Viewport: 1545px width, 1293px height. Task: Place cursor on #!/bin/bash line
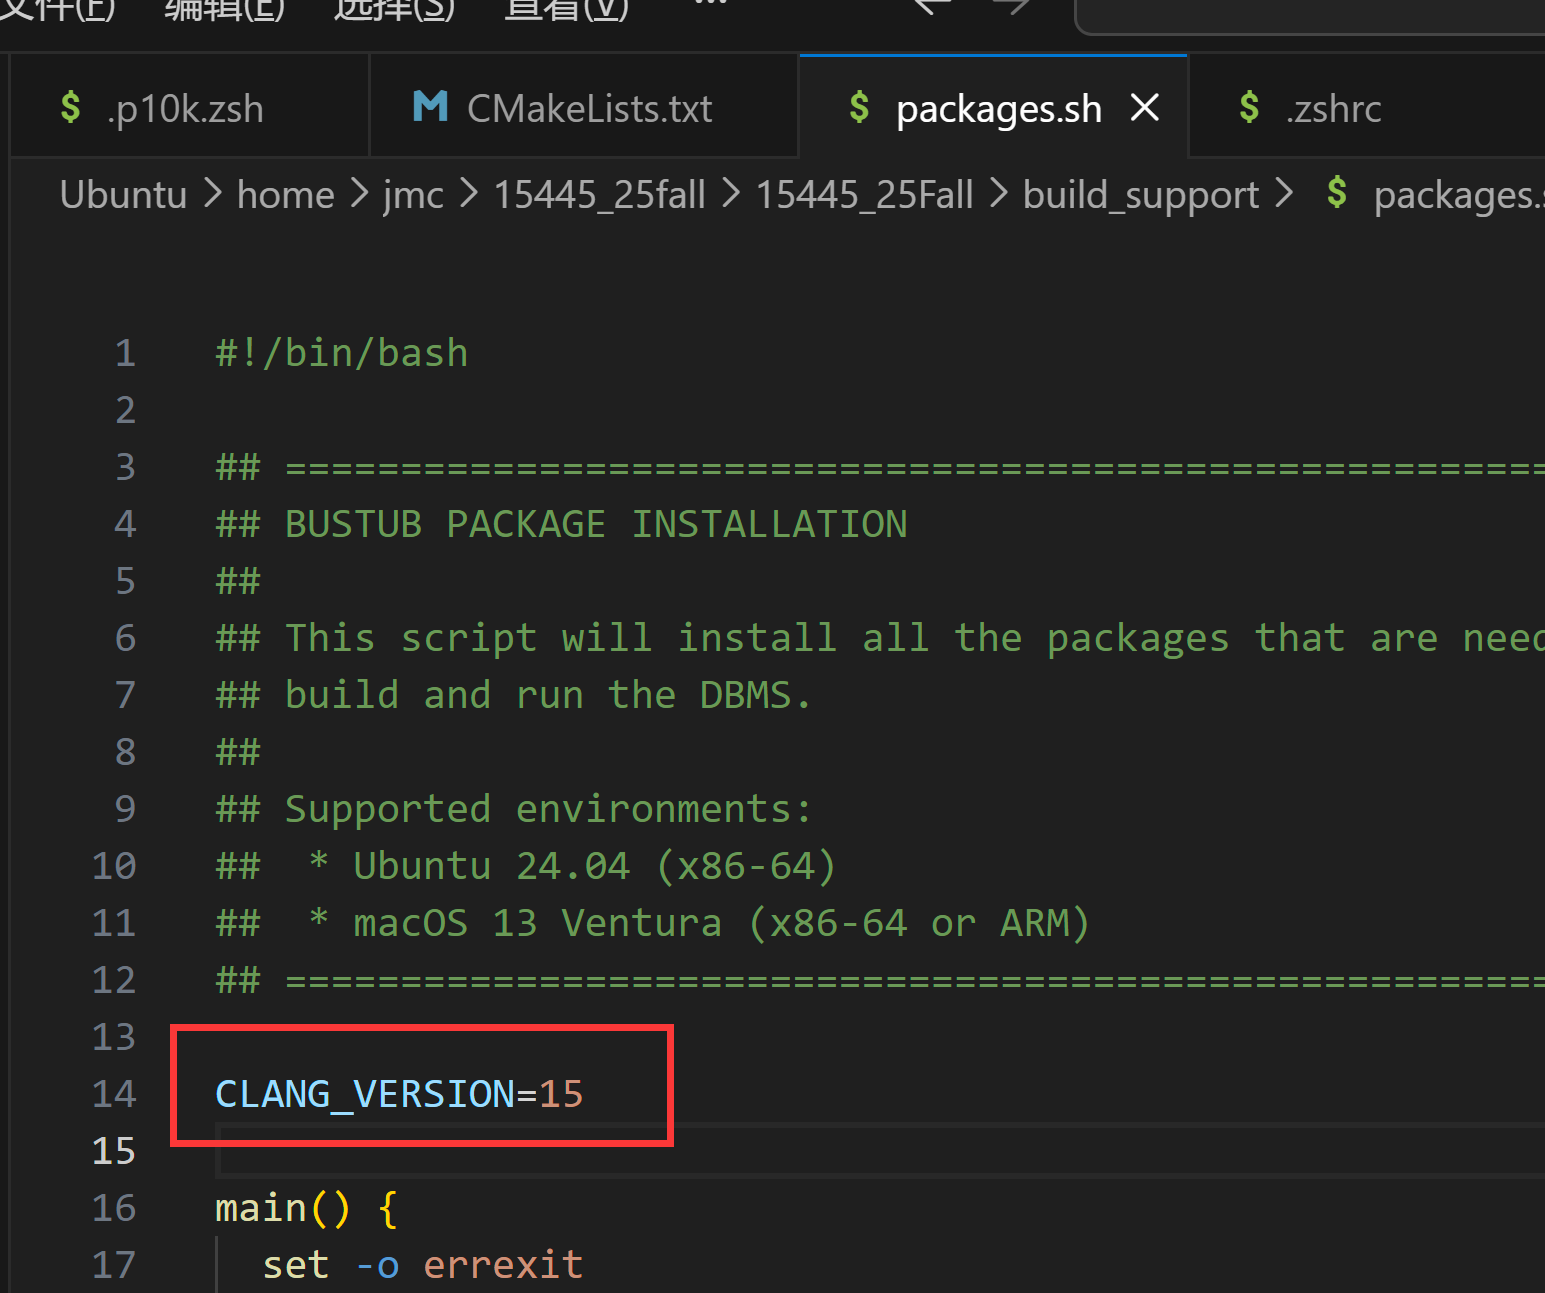342,353
